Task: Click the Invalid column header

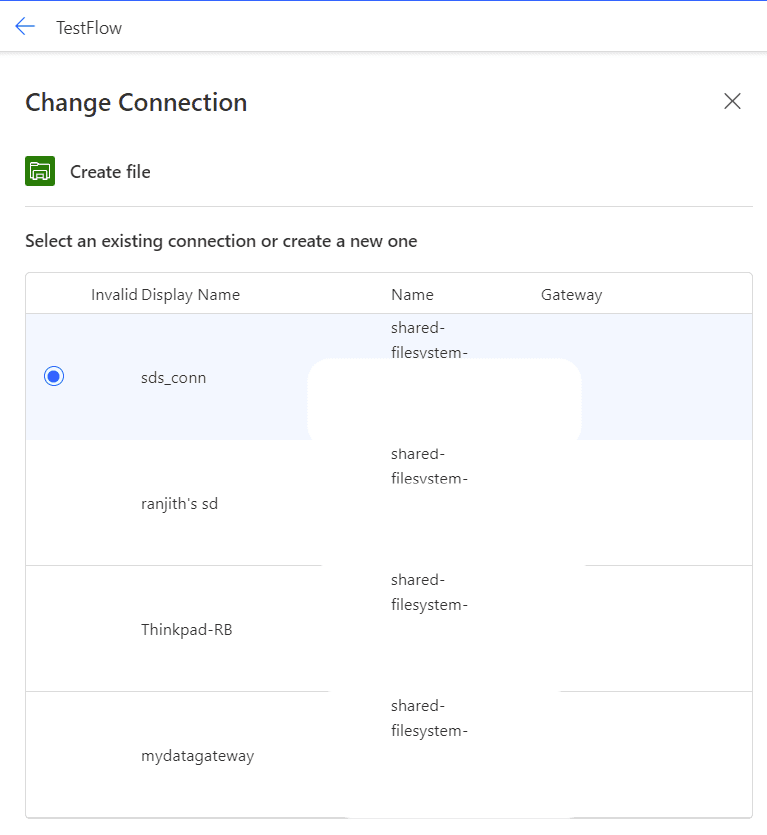Action: click(114, 294)
